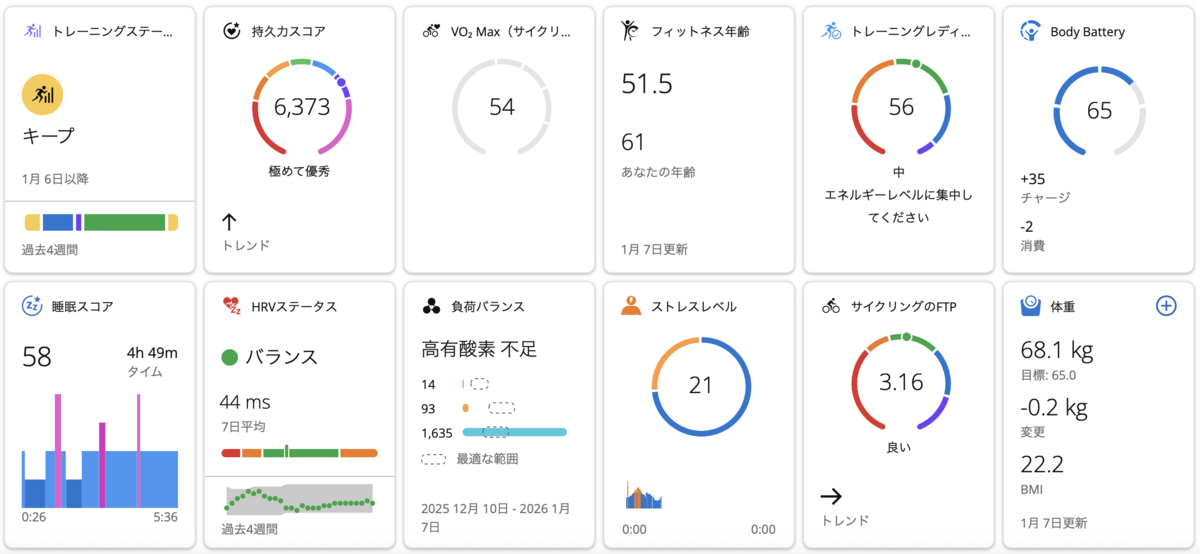Open the 体重 card title
Viewport: 1200px width, 554px height.
tap(1063, 307)
